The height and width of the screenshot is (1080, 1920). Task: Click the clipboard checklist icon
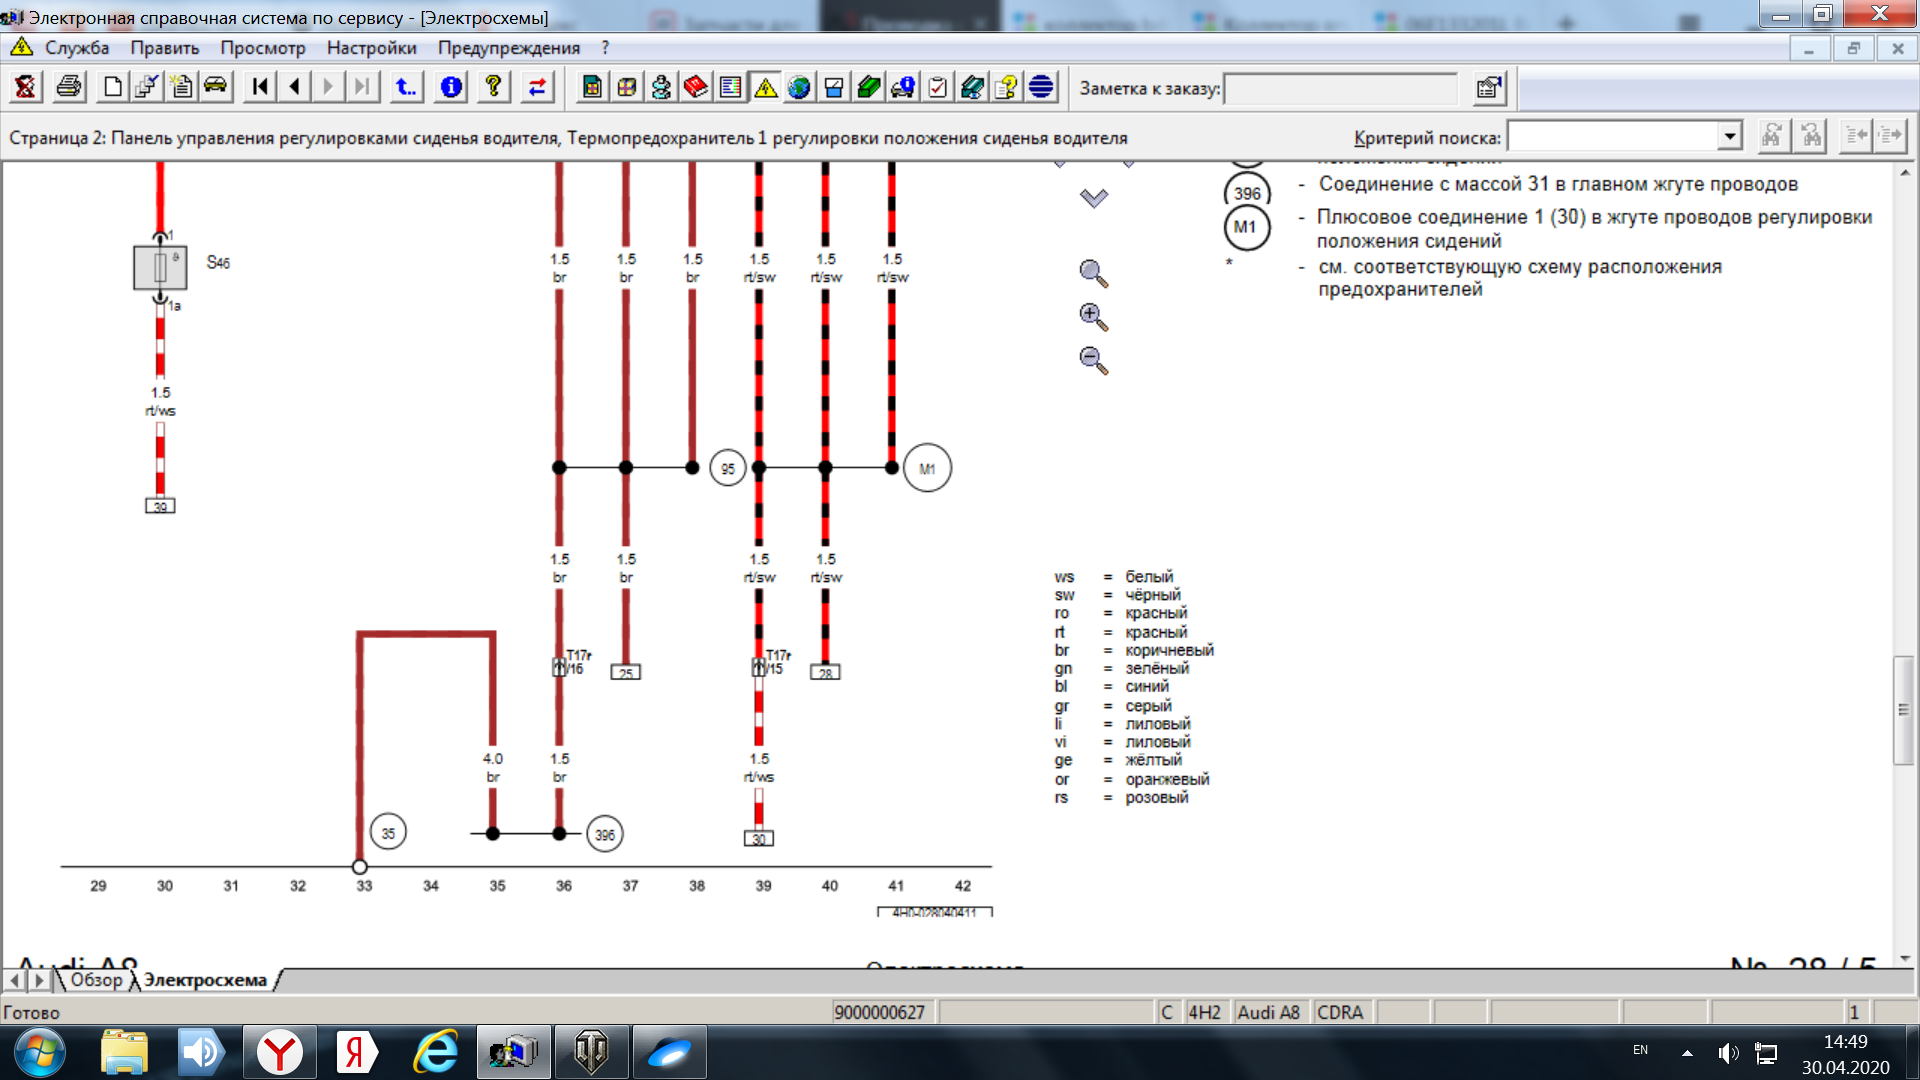tap(937, 88)
